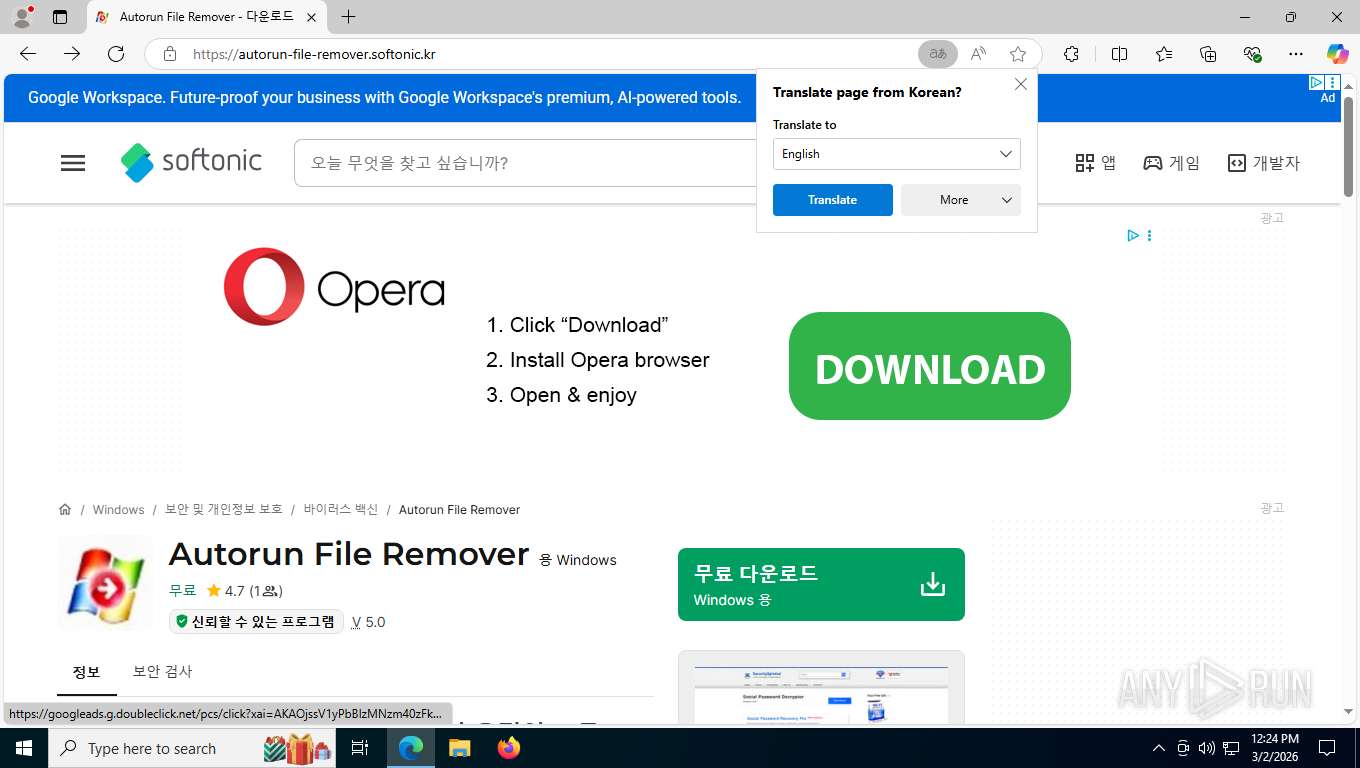Click the taskbar search box
1360x768 pixels.
[194, 748]
